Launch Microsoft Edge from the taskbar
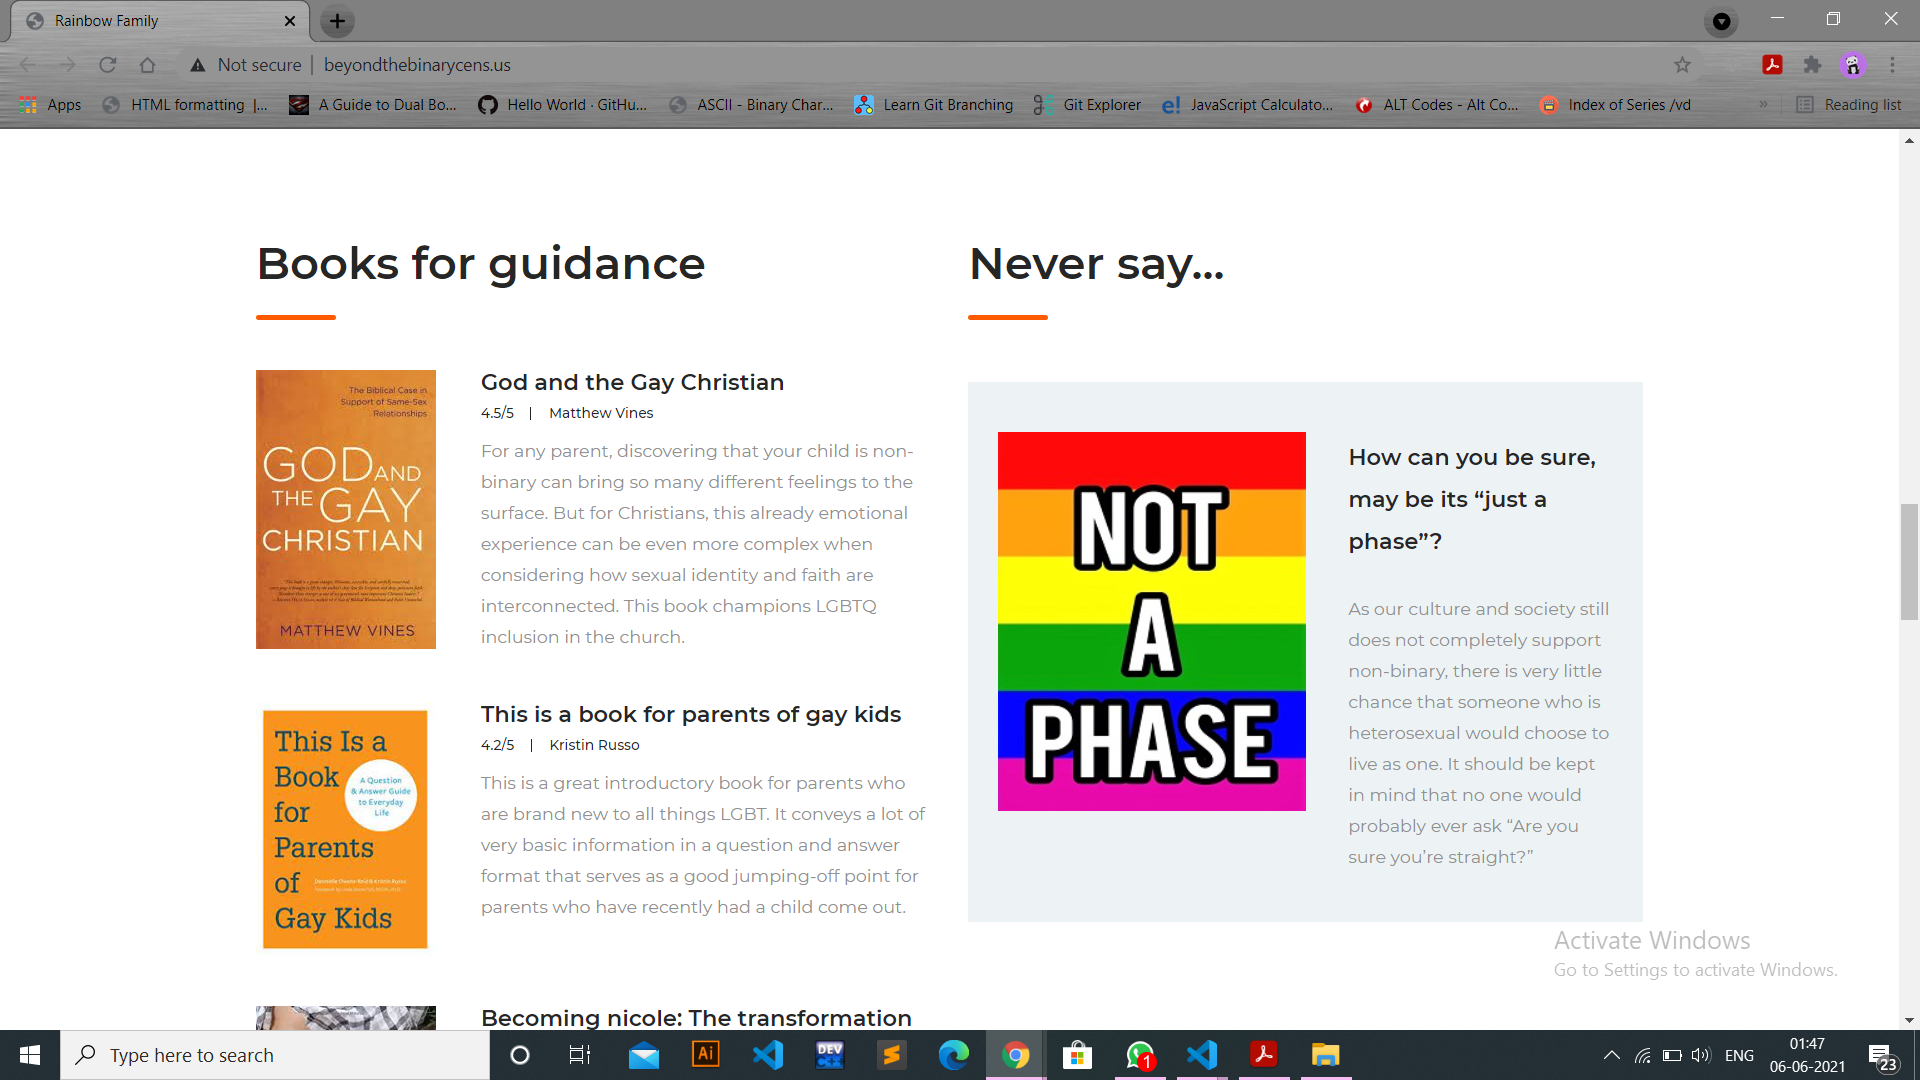Screen dimensions: 1920x1080 953,1054
